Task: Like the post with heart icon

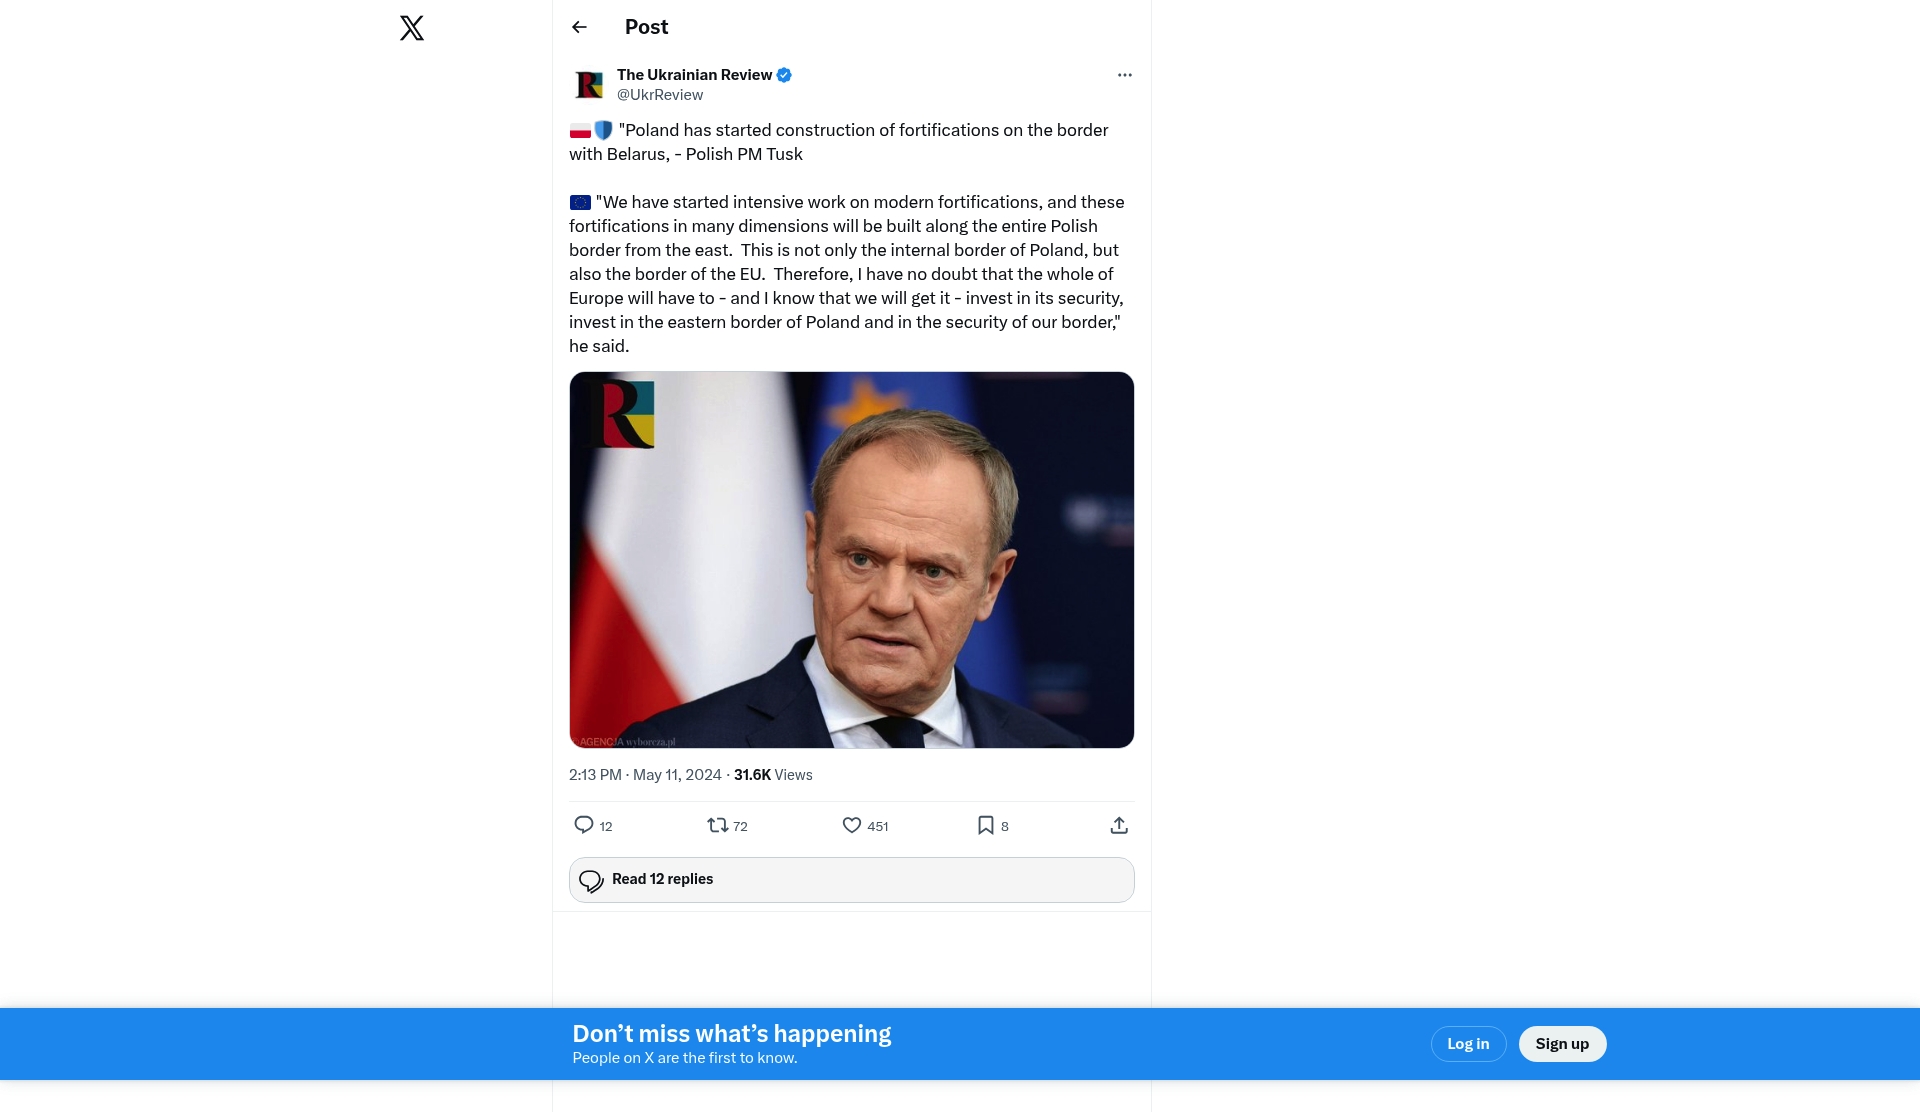Action: (852, 825)
